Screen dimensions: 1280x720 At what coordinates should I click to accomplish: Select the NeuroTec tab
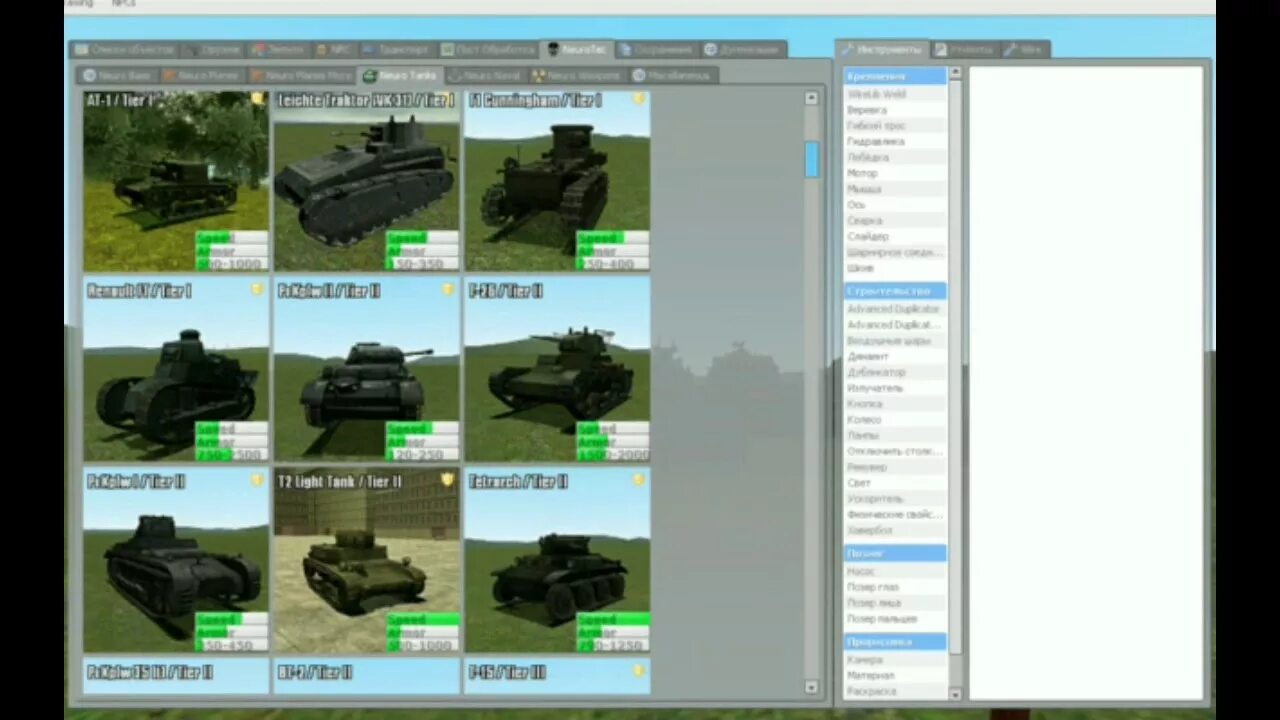click(x=577, y=49)
